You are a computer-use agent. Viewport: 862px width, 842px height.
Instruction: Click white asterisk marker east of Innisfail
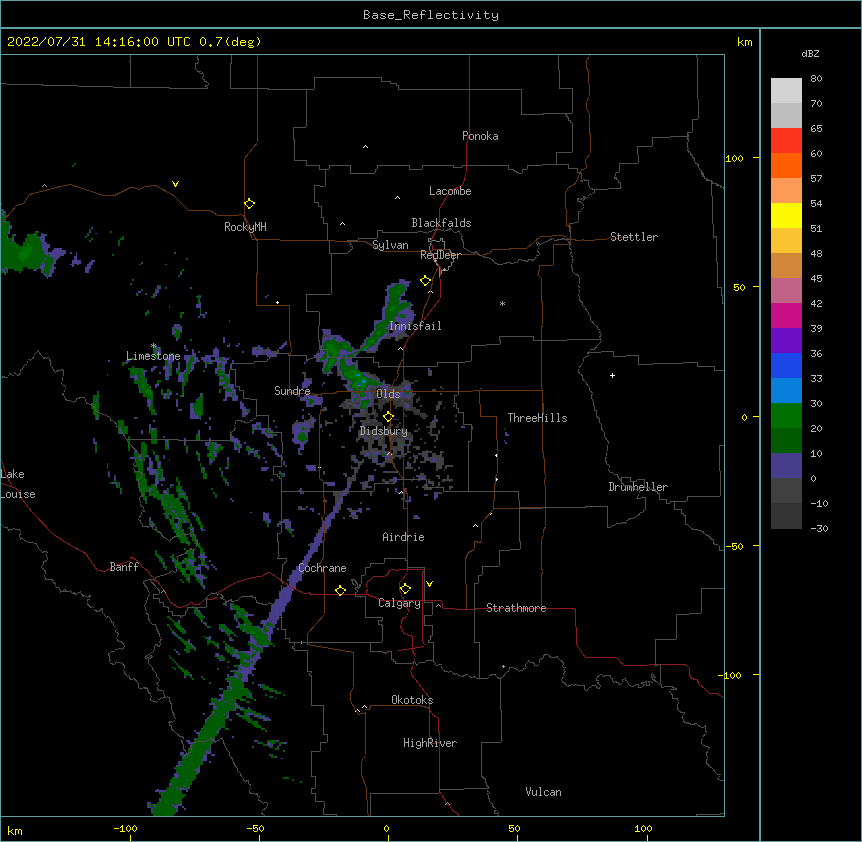pos(502,303)
